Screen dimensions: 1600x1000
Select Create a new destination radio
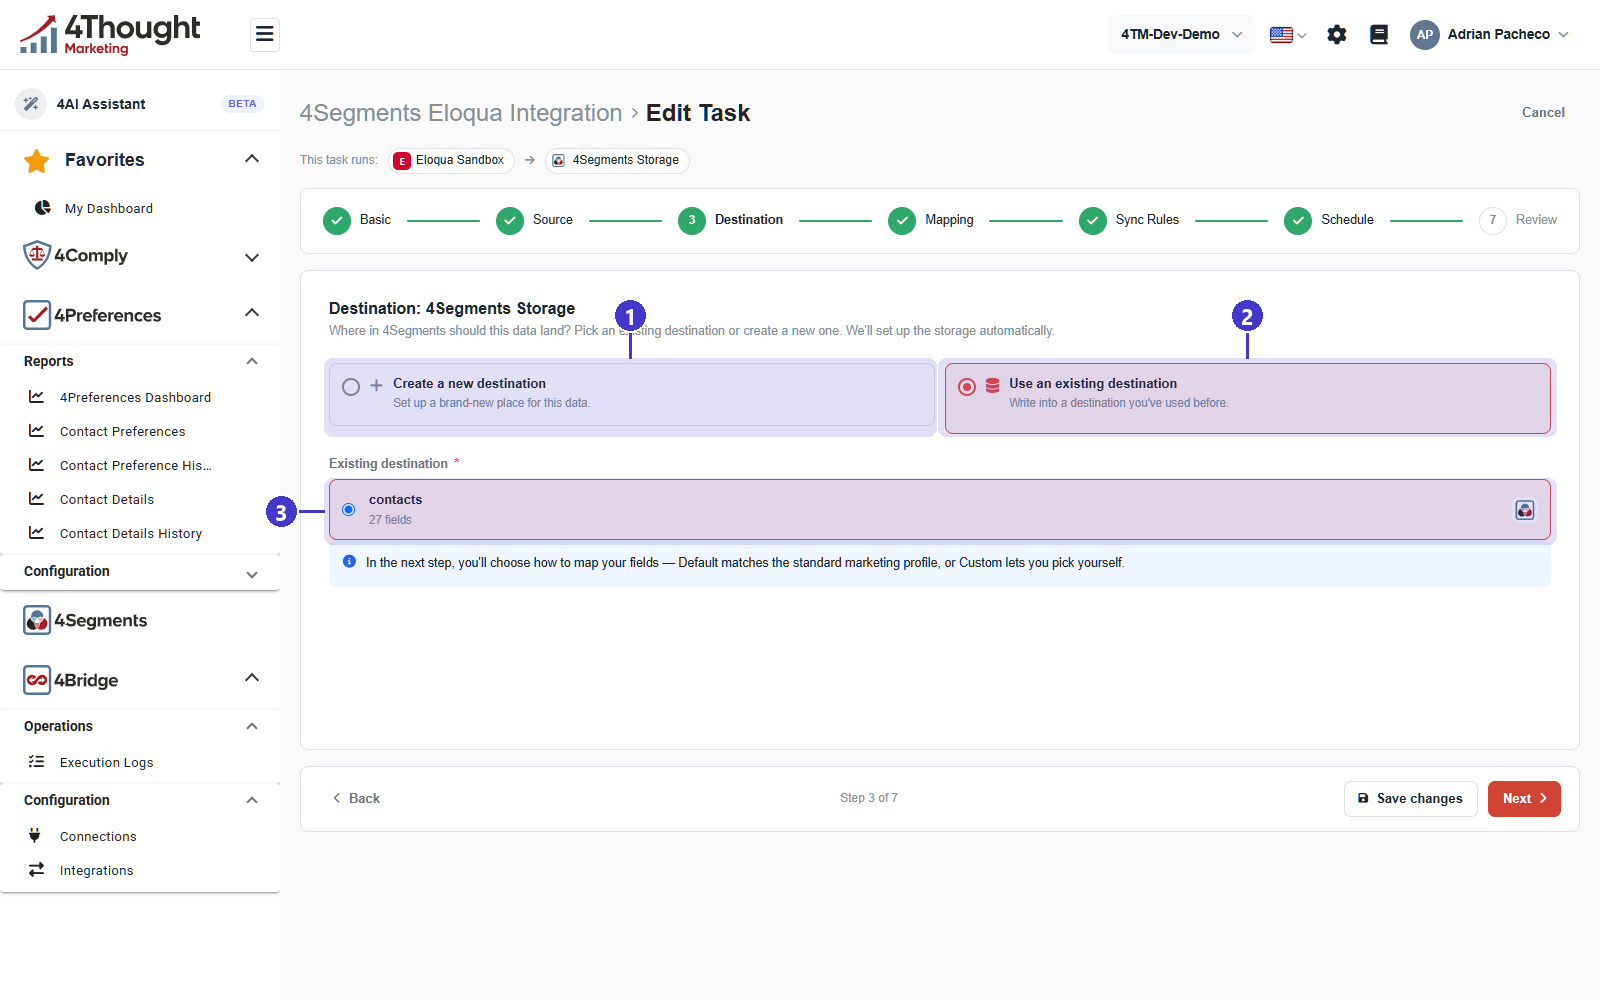click(x=351, y=387)
